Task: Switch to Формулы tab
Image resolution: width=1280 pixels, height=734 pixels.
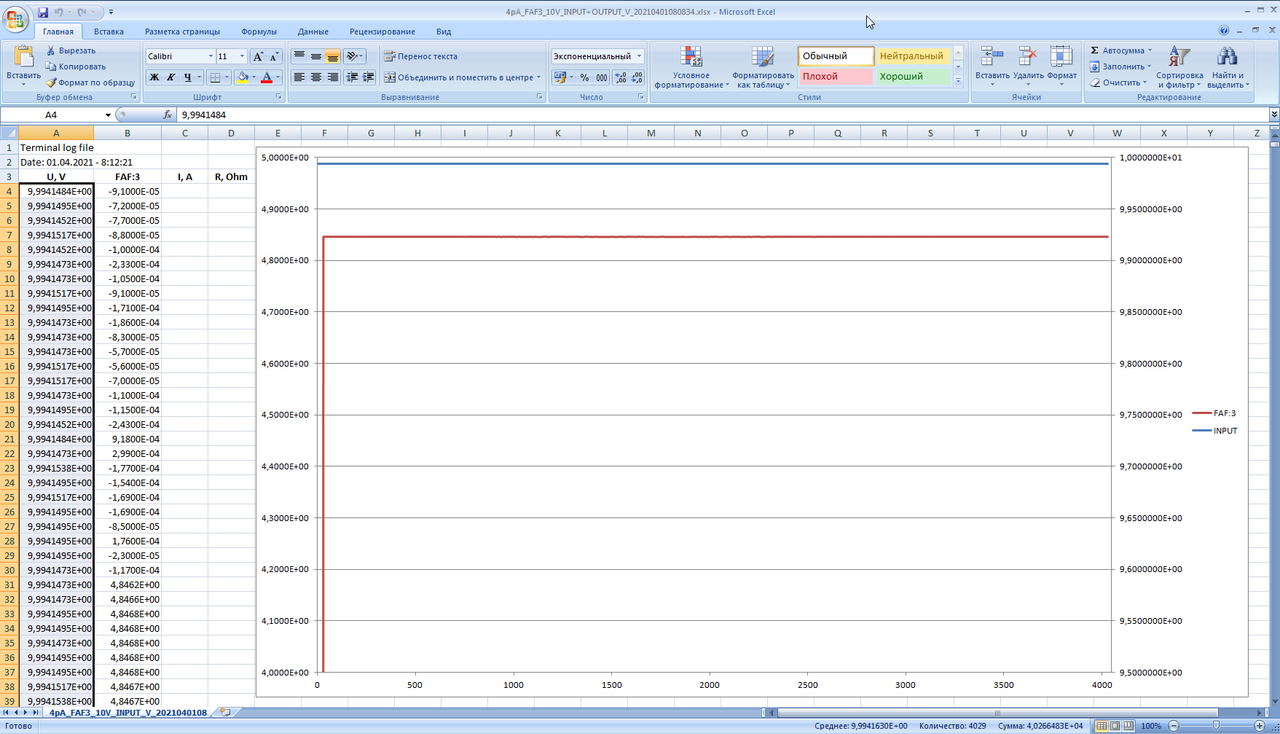Action: [x=259, y=31]
